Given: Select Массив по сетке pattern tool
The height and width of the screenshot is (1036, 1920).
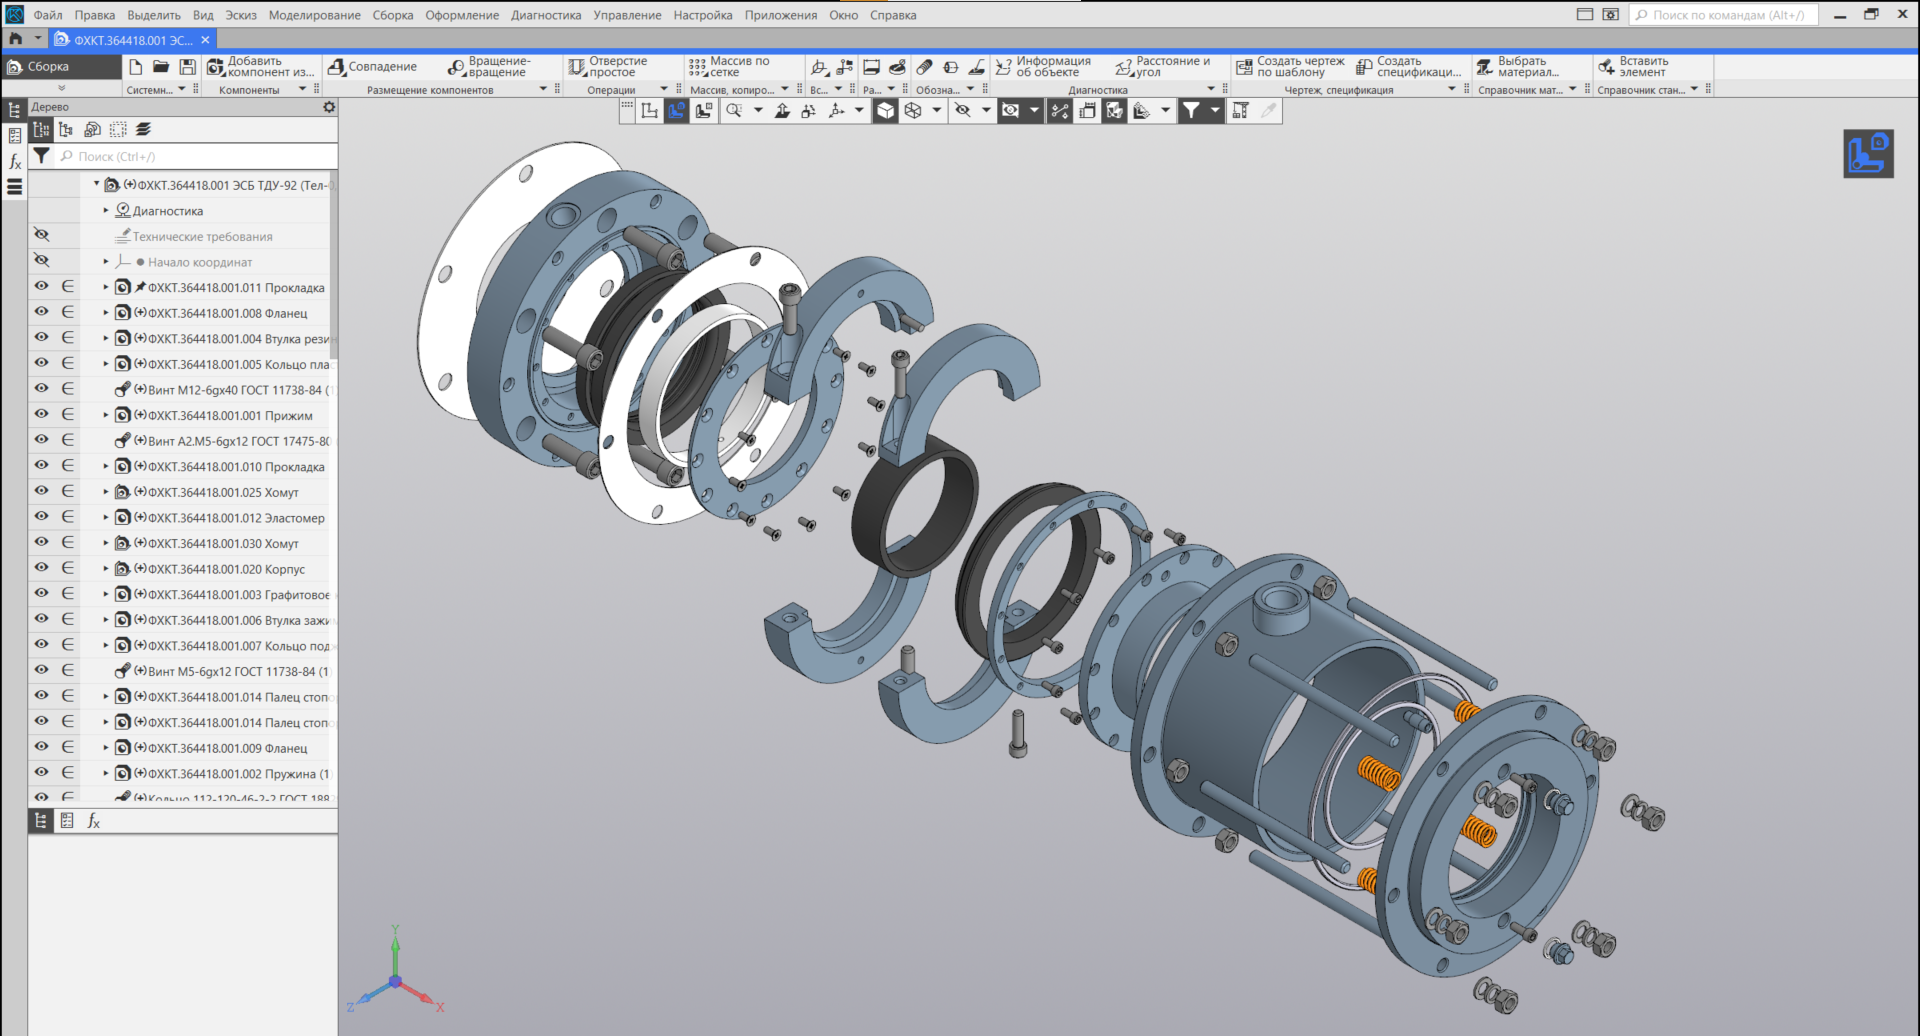Looking at the screenshot, I should tap(729, 67).
